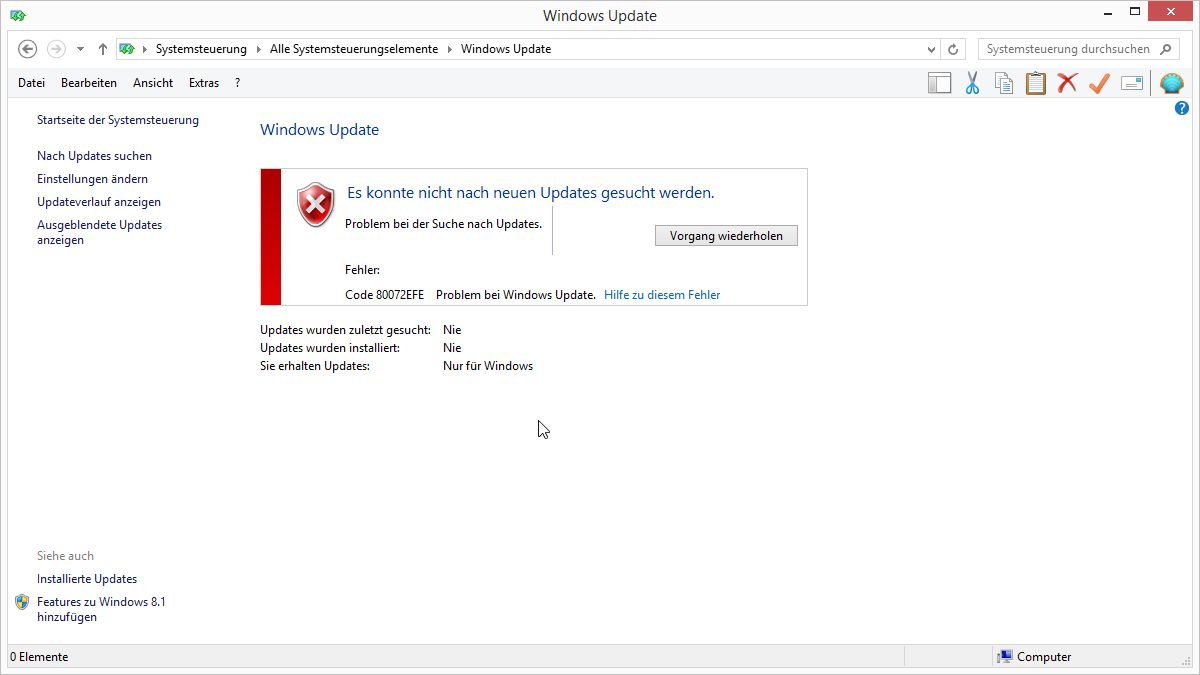Click the Windows Update icon in the address bar
Screen dimensions: 1200x675
point(127,49)
